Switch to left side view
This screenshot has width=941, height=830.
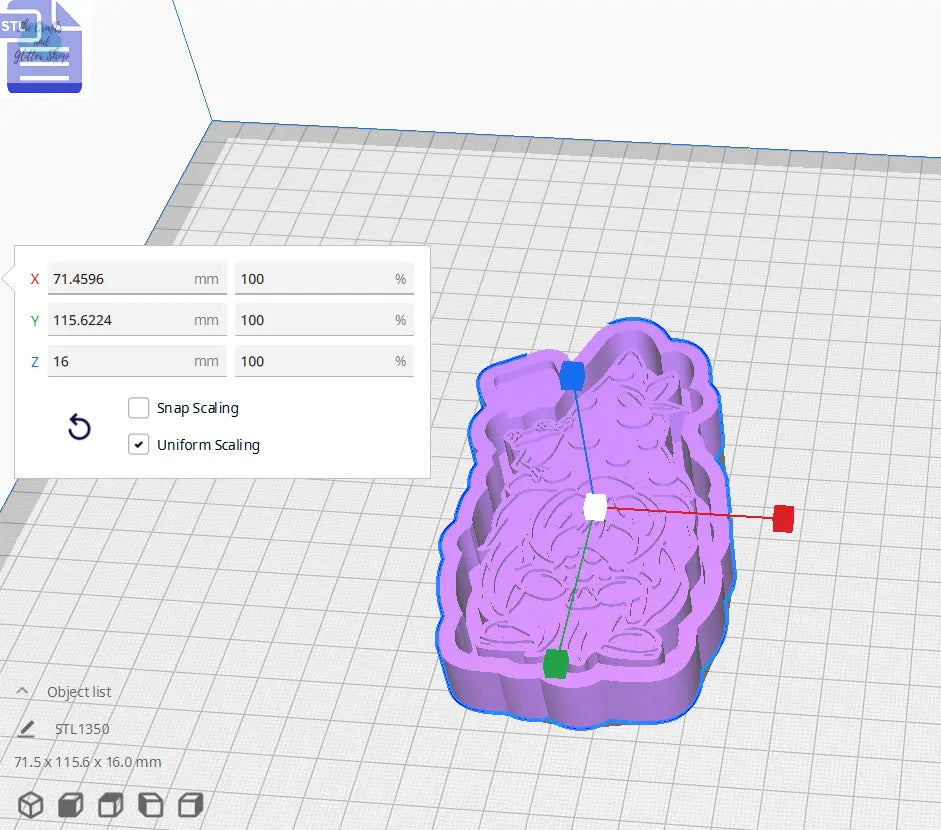(150, 803)
